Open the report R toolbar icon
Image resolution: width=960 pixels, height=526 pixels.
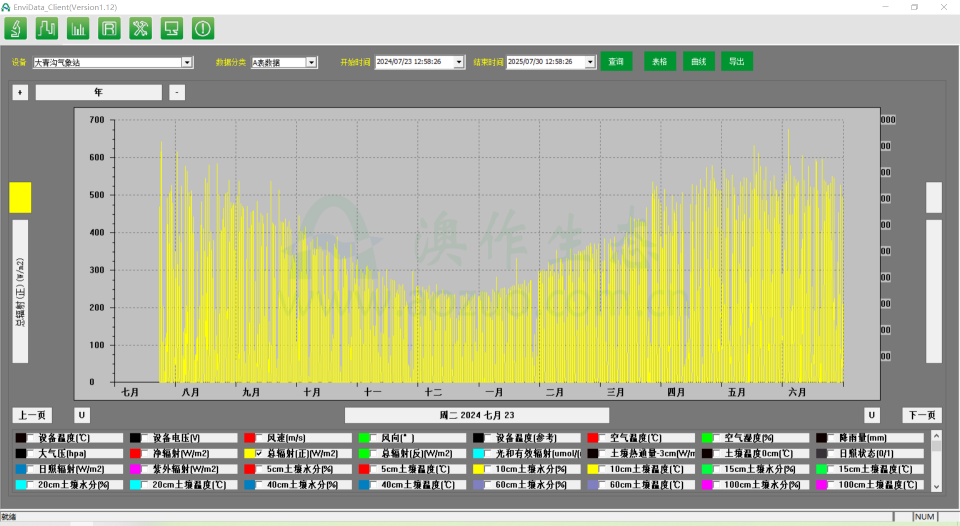pyautogui.click(x=109, y=29)
